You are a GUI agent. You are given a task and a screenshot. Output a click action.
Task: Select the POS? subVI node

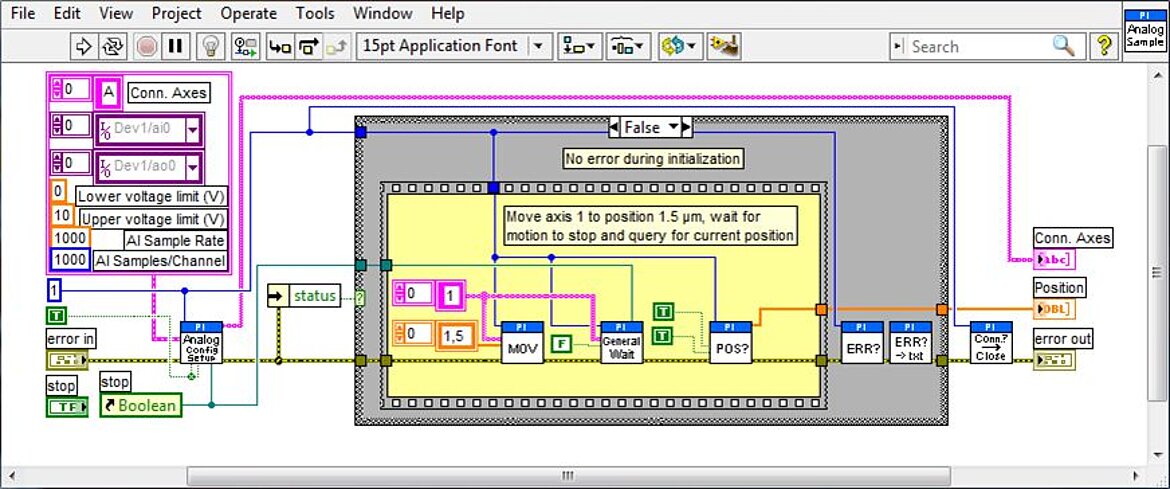click(x=731, y=343)
